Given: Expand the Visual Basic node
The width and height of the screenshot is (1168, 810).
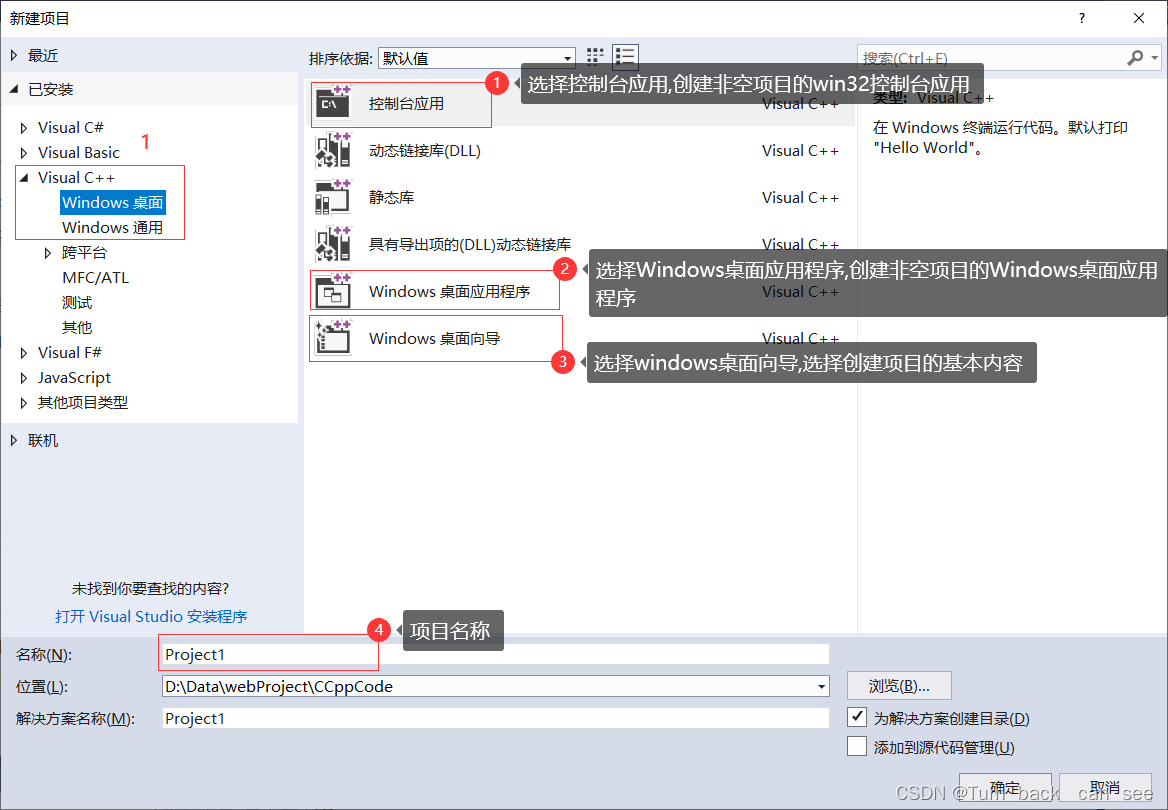Looking at the screenshot, I should click(24, 153).
